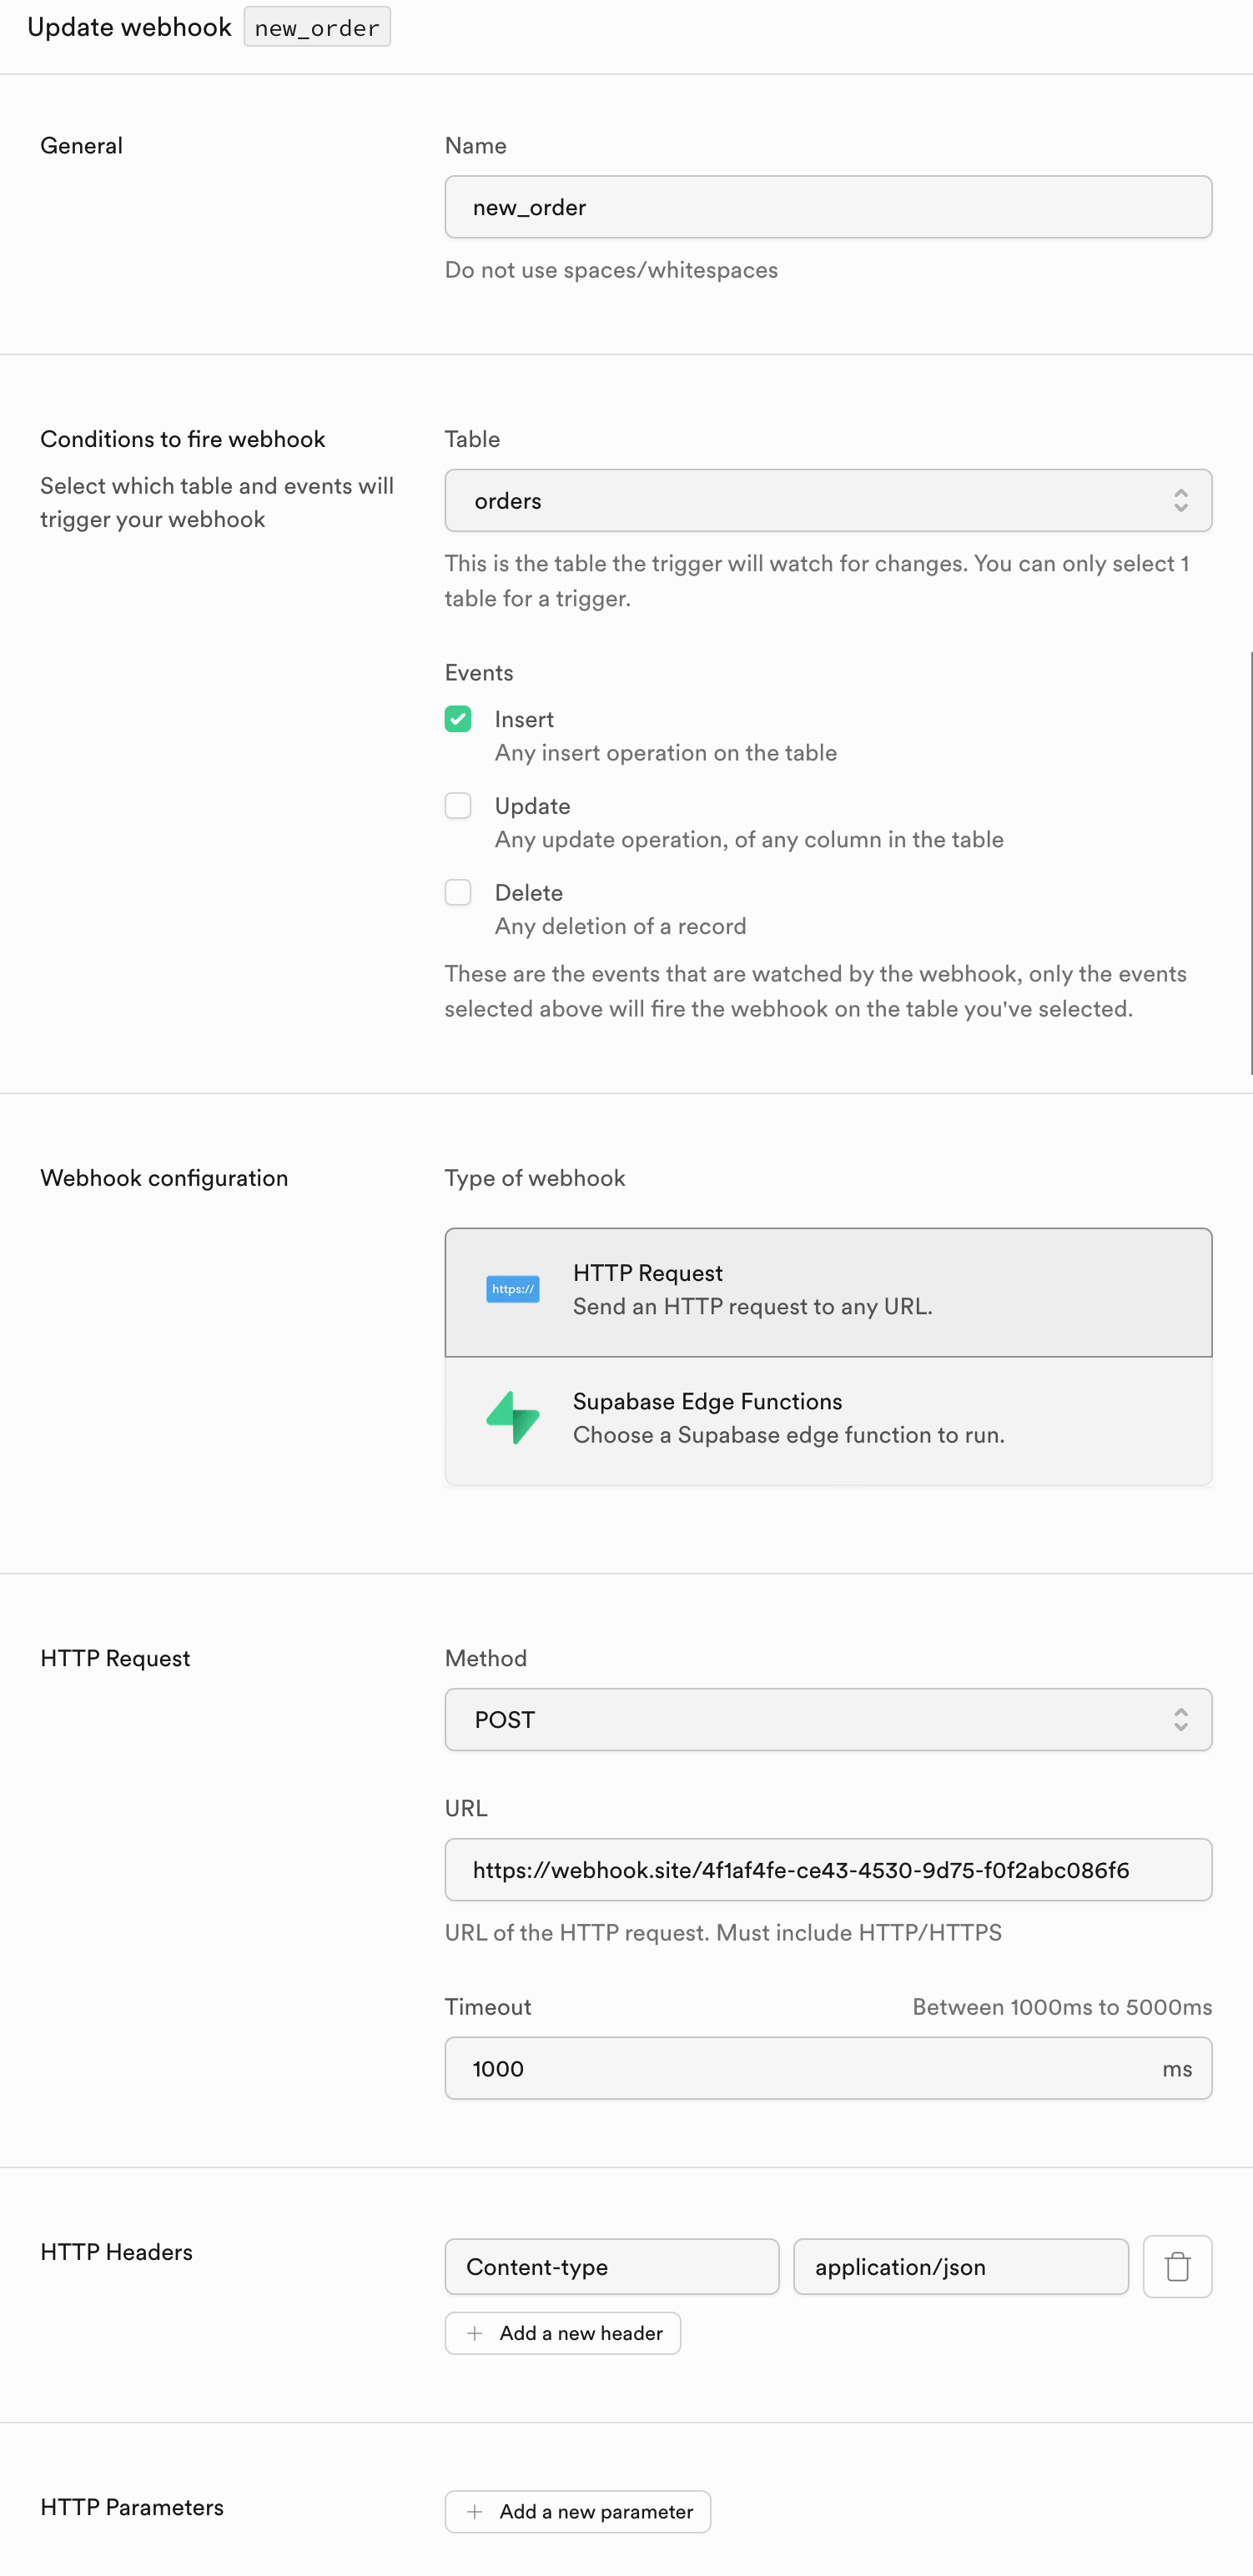The image size is (1253, 2576).
Task: Click the "Events" label
Action: pos(479,673)
